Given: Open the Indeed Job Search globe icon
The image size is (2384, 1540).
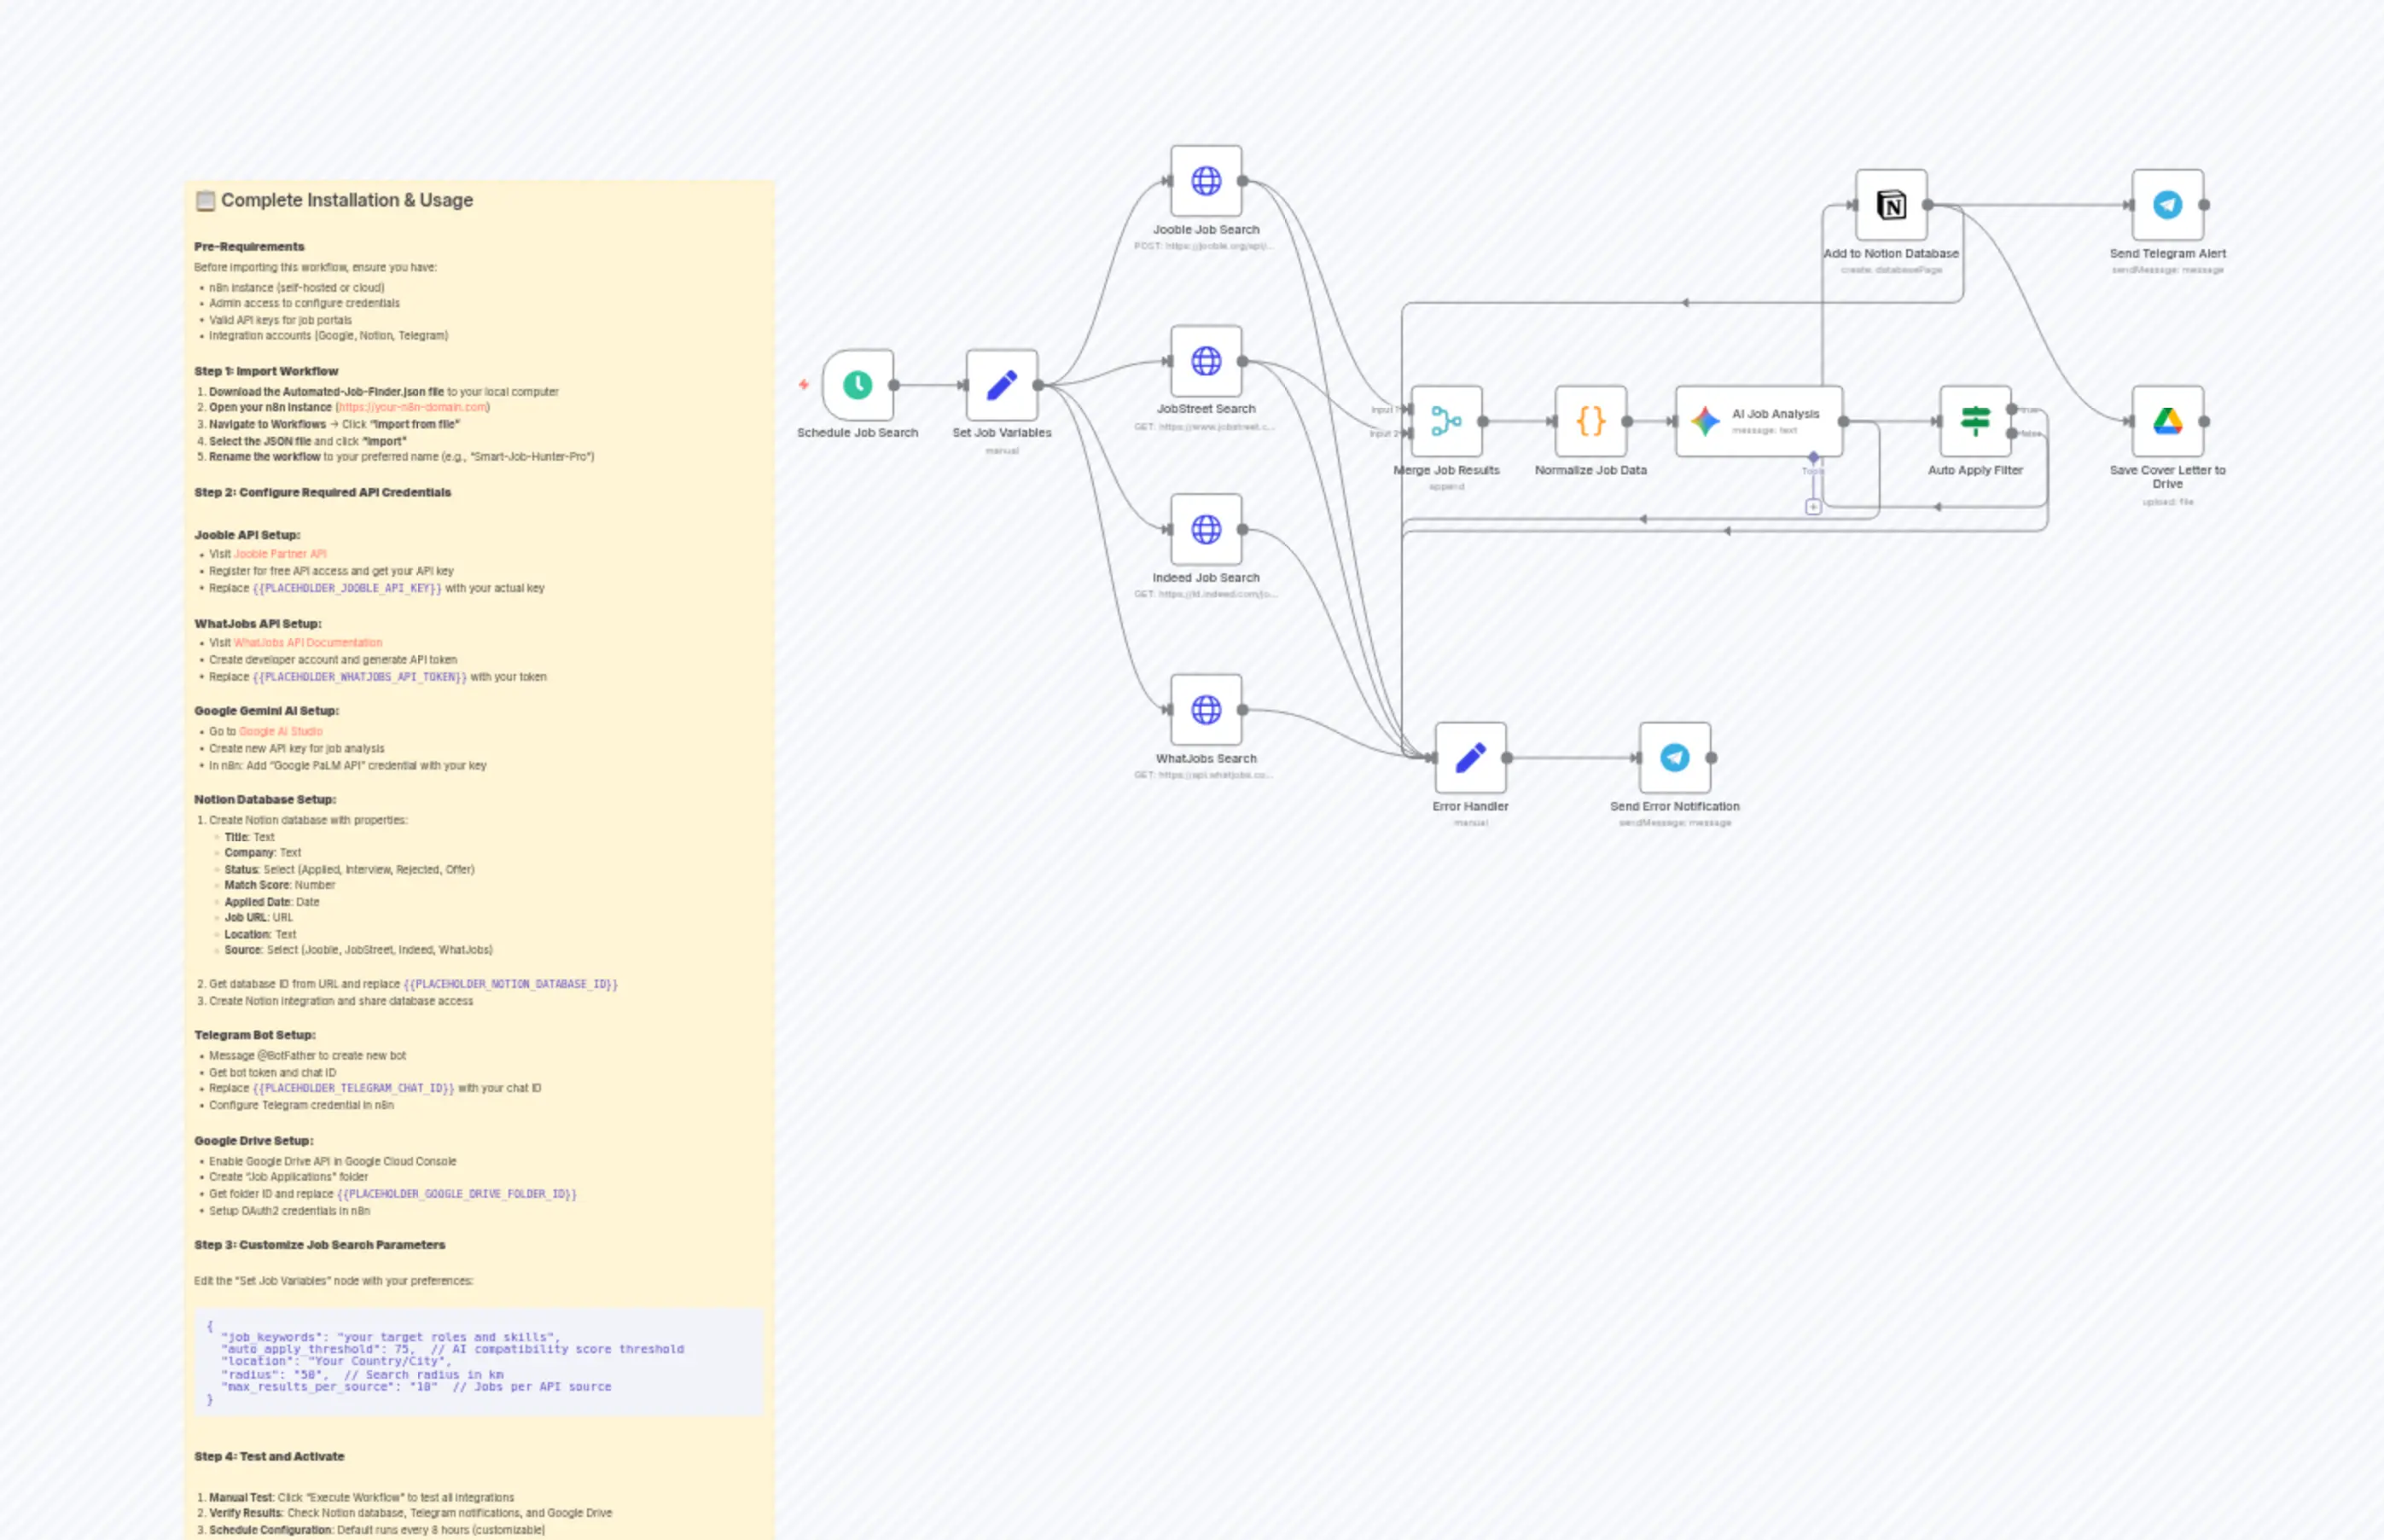Looking at the screenshot, I should pyautogui.click(x=1207, y=529).
